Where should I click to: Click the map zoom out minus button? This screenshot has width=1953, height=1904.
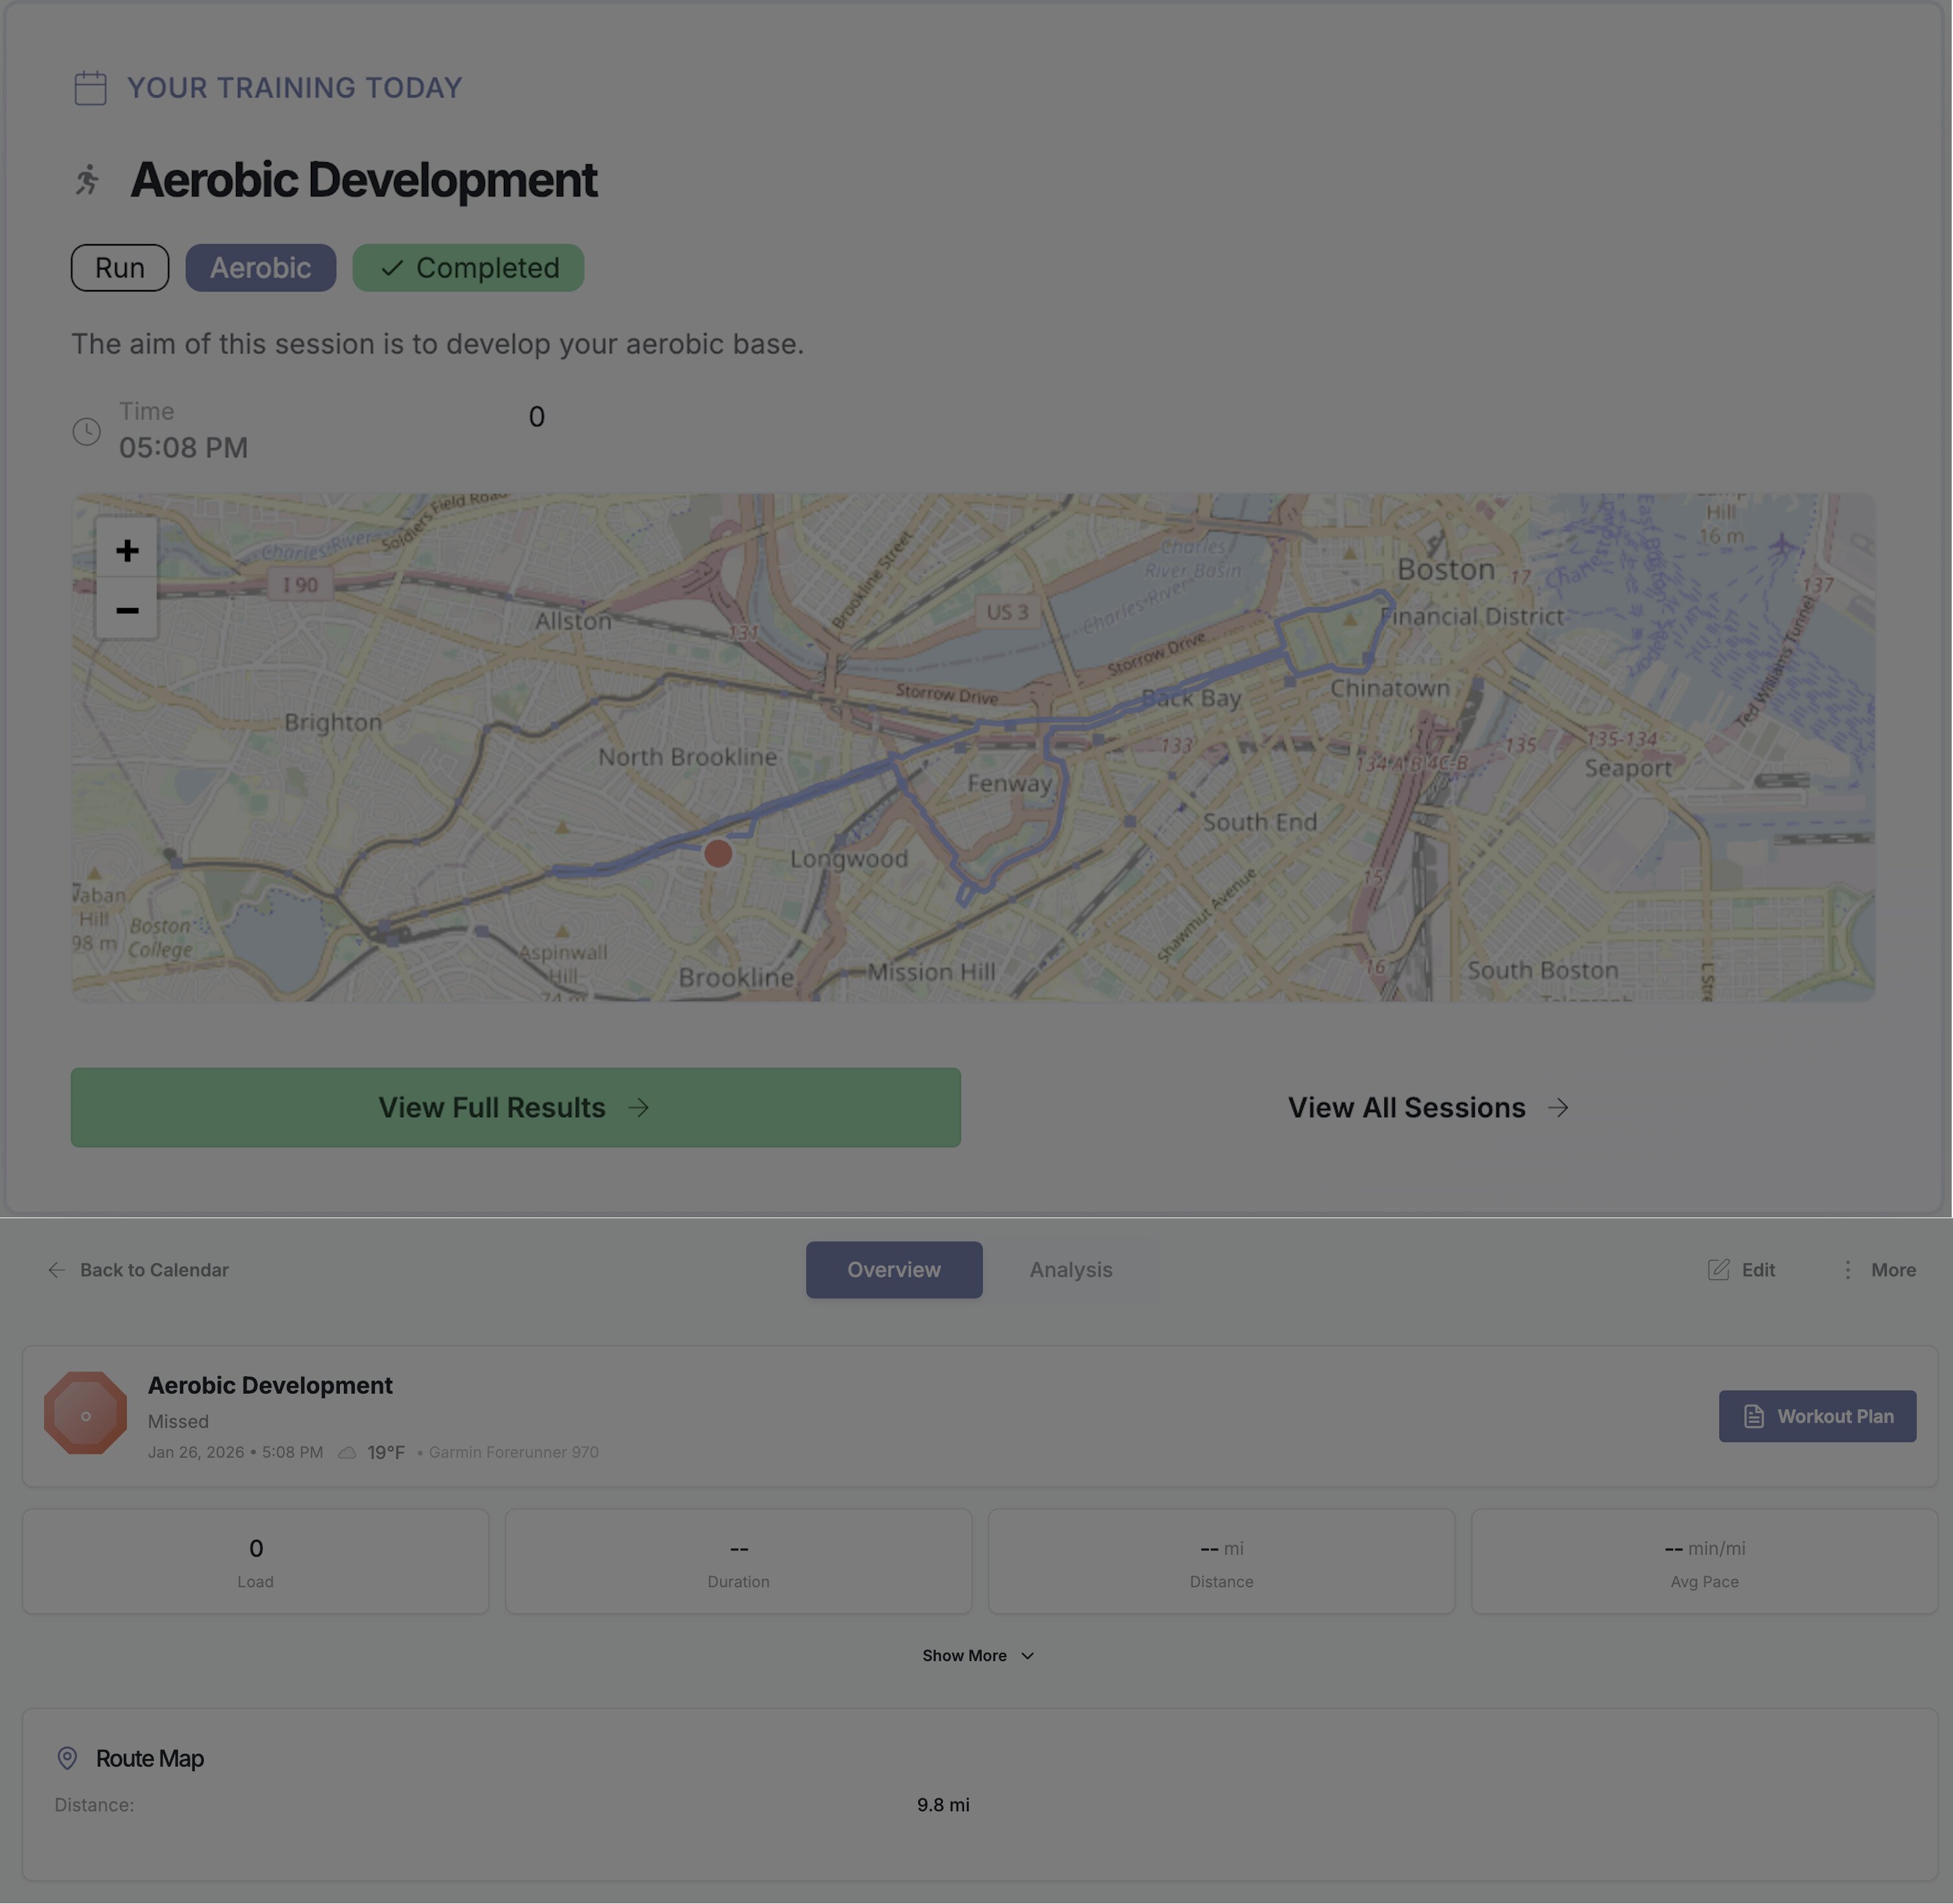click(x=127, y=609)
